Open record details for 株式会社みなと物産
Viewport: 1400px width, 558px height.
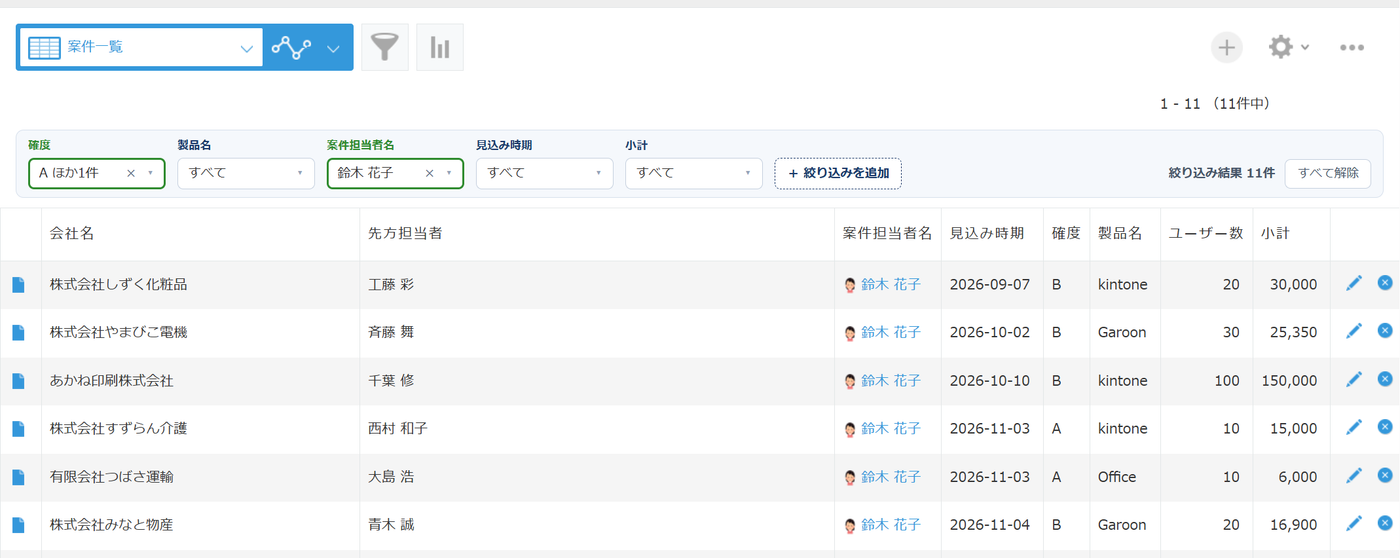[x=18, y=525]
